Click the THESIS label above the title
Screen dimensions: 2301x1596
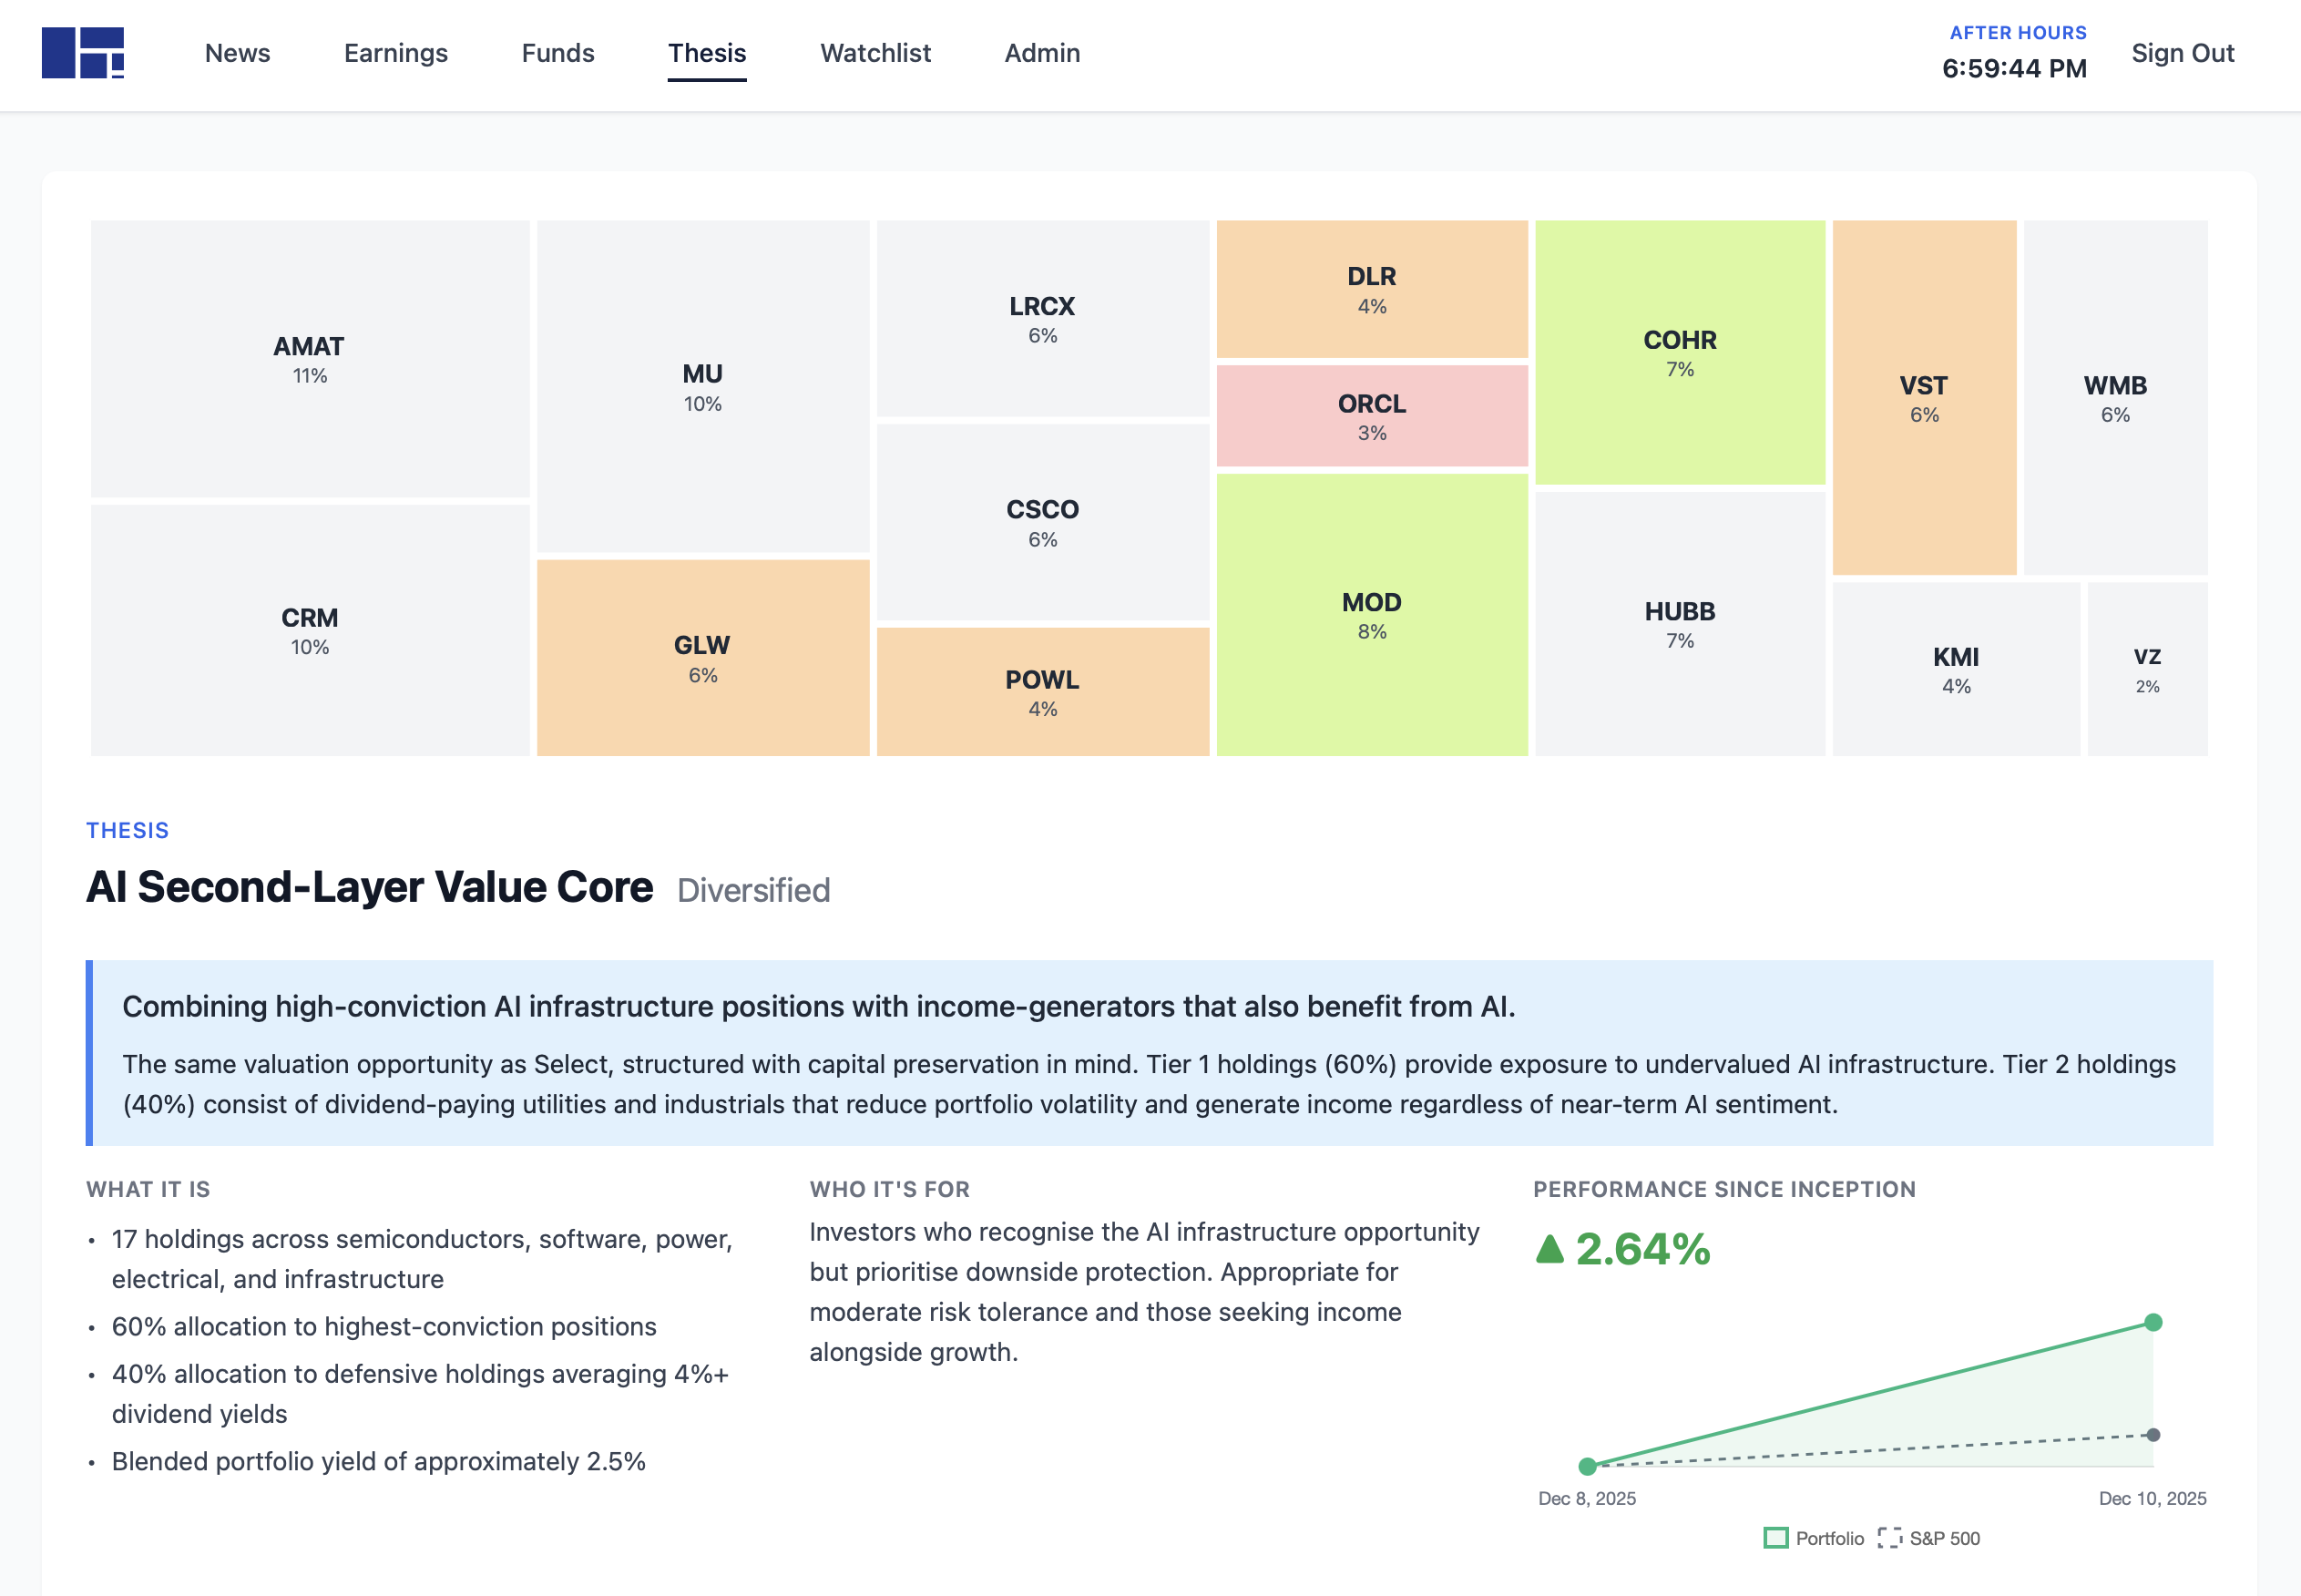(126, 830)
